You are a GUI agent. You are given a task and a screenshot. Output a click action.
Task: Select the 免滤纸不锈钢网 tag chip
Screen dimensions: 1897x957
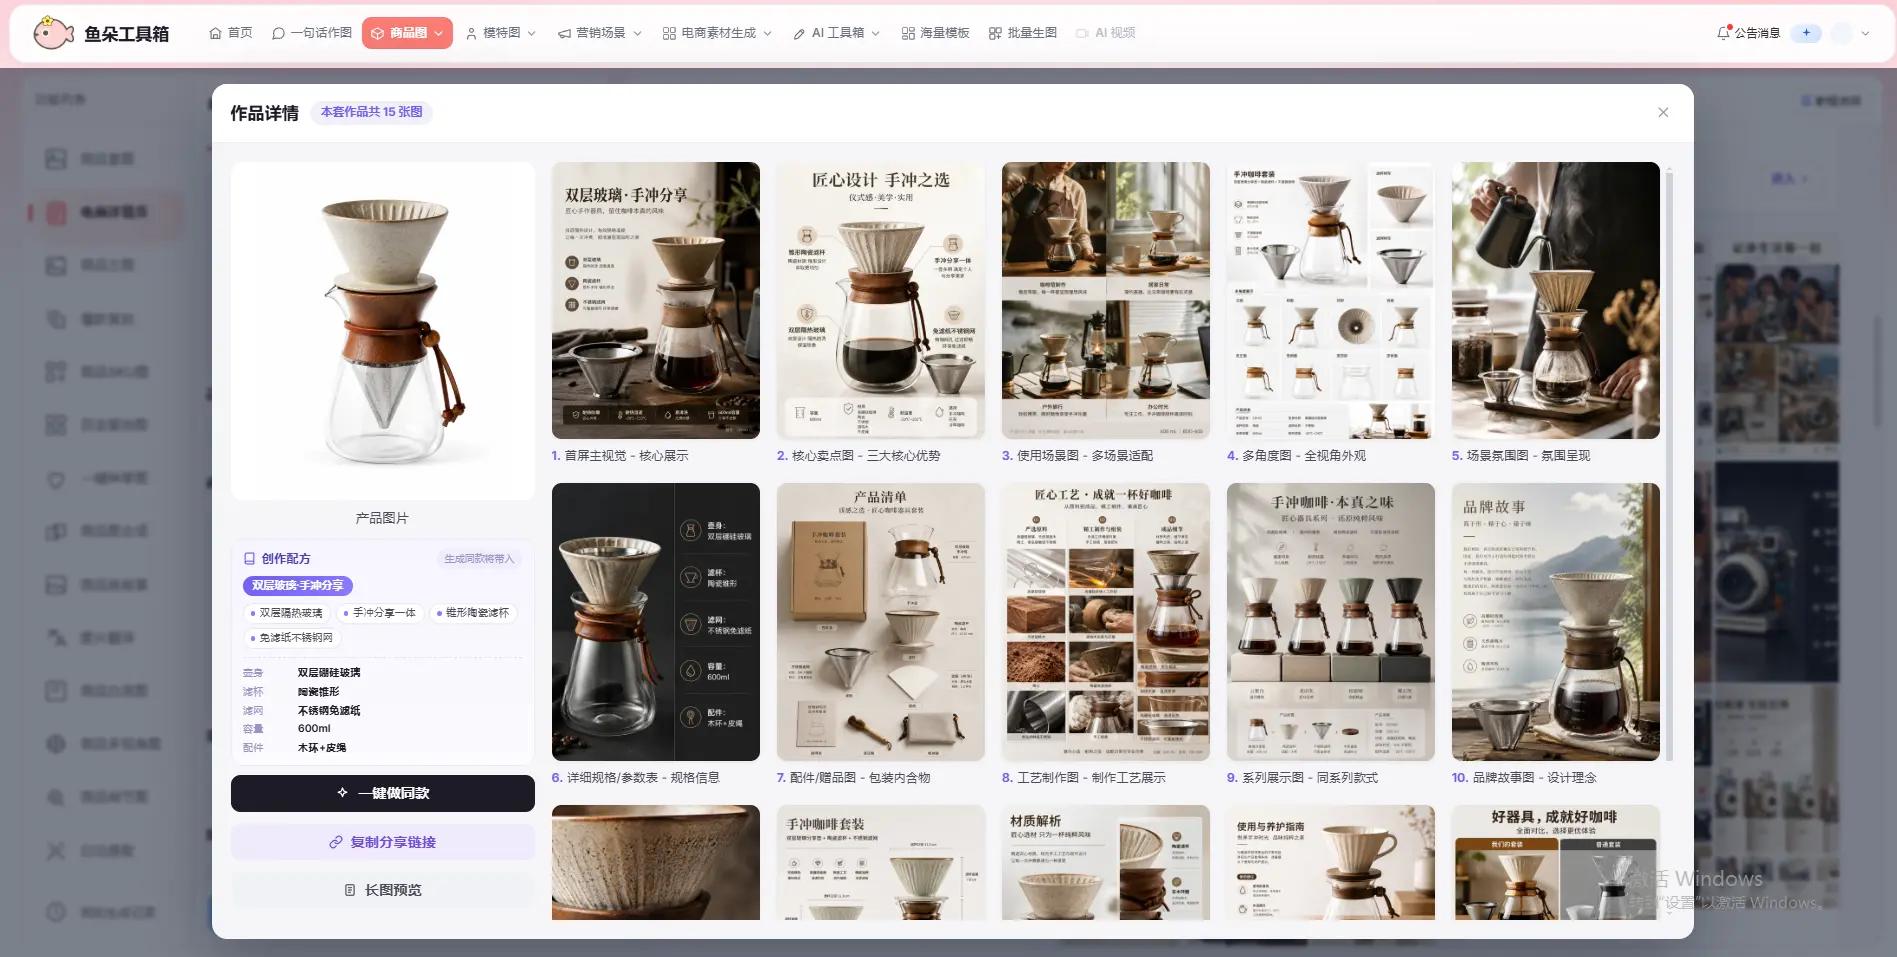[x=291, y=637]
